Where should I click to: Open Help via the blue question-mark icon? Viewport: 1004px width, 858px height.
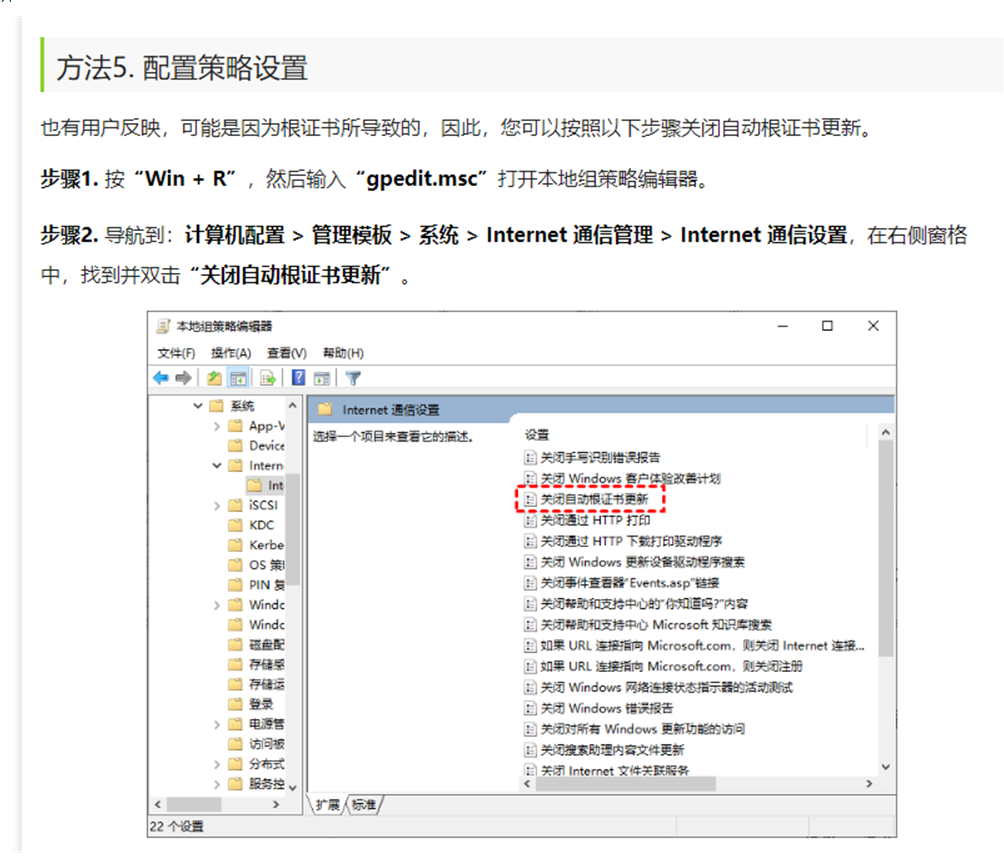pyautogui.click(x=298, y=378)
